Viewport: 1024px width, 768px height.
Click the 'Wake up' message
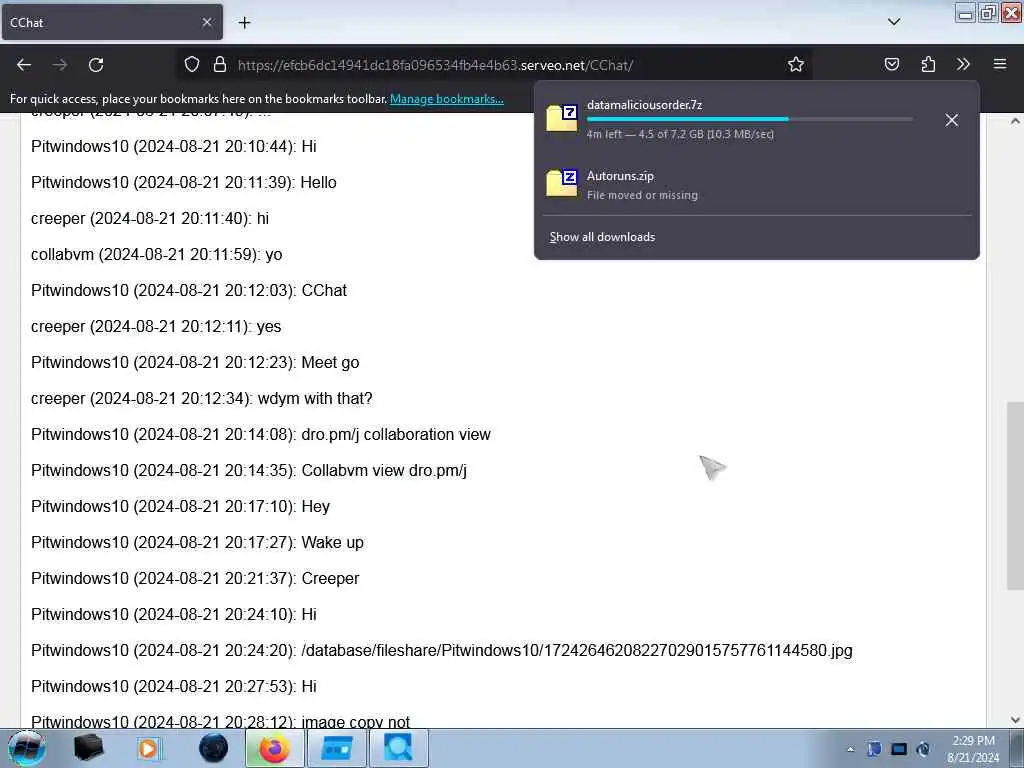[197, 542]
